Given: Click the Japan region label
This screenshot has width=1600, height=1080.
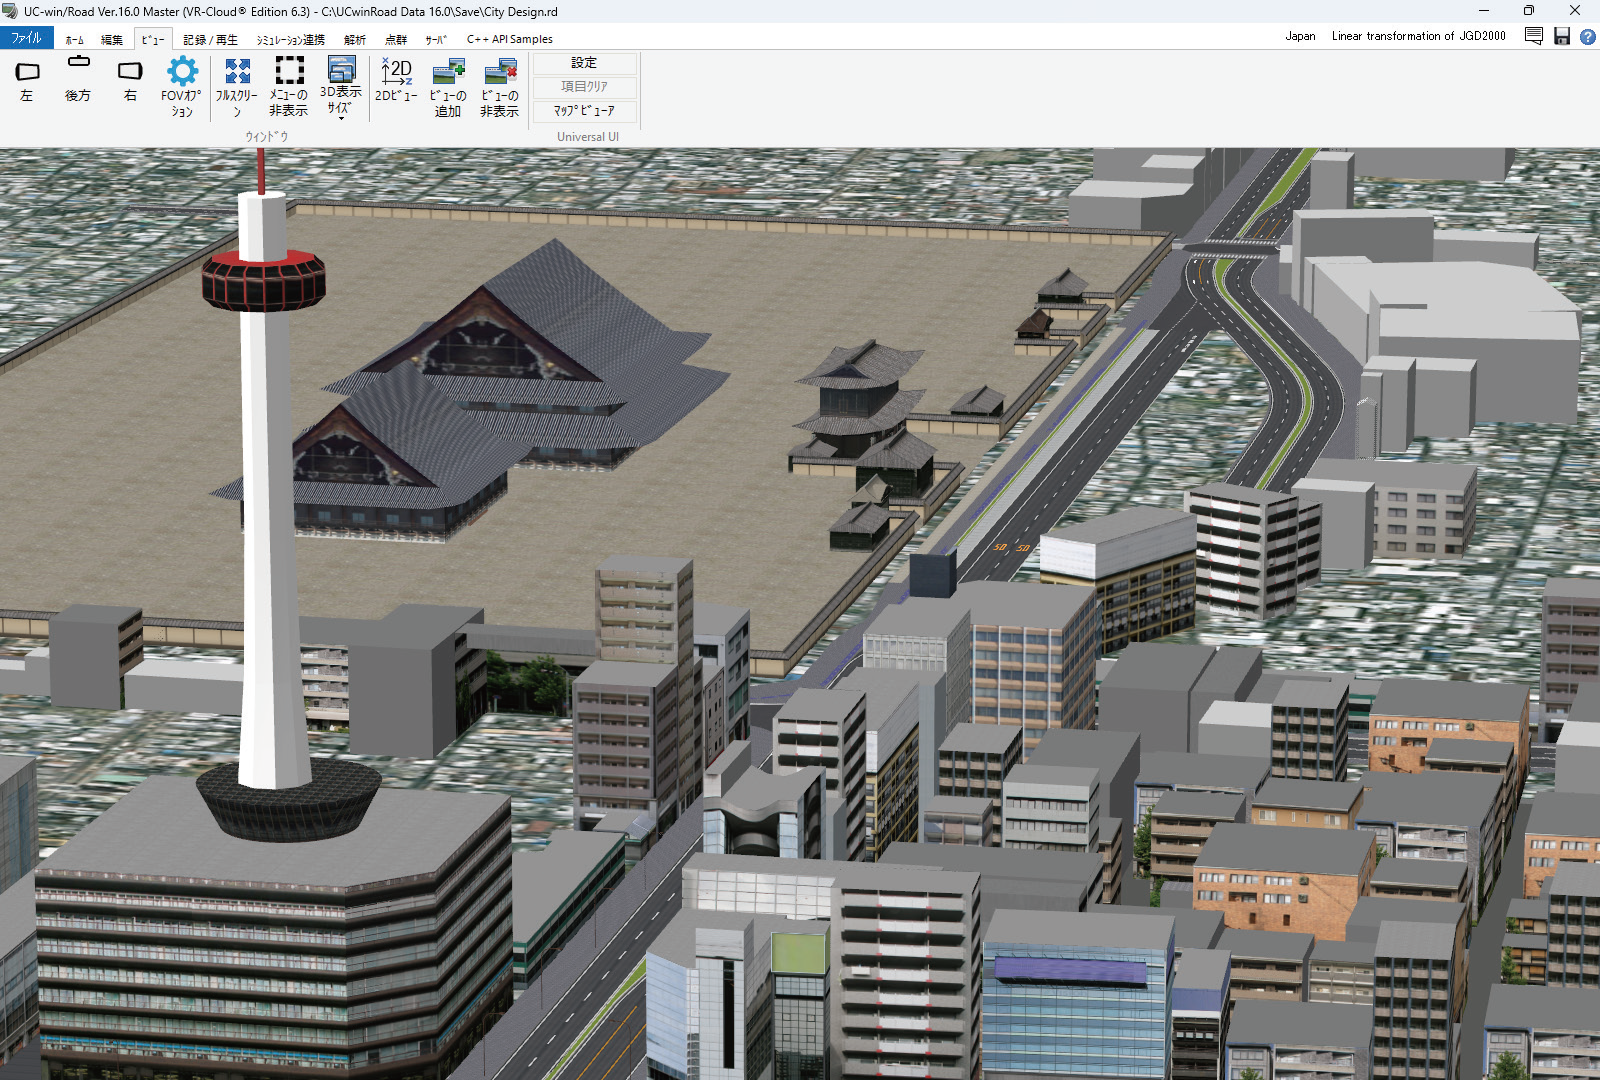Looking at the screenshot, I should (x=1300, y=36).
